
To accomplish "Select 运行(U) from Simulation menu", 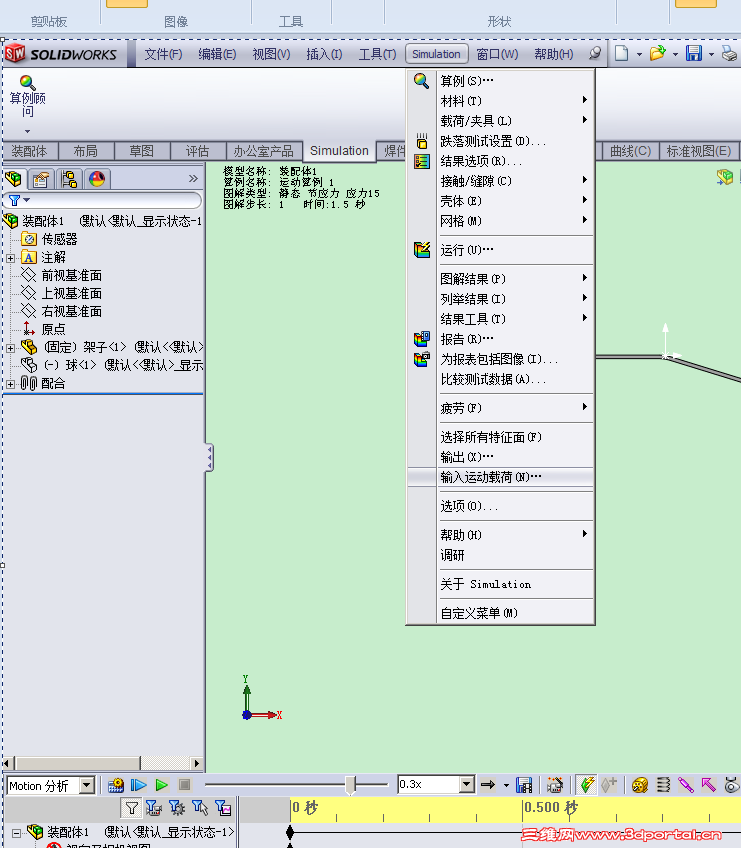I will (500, 250).
